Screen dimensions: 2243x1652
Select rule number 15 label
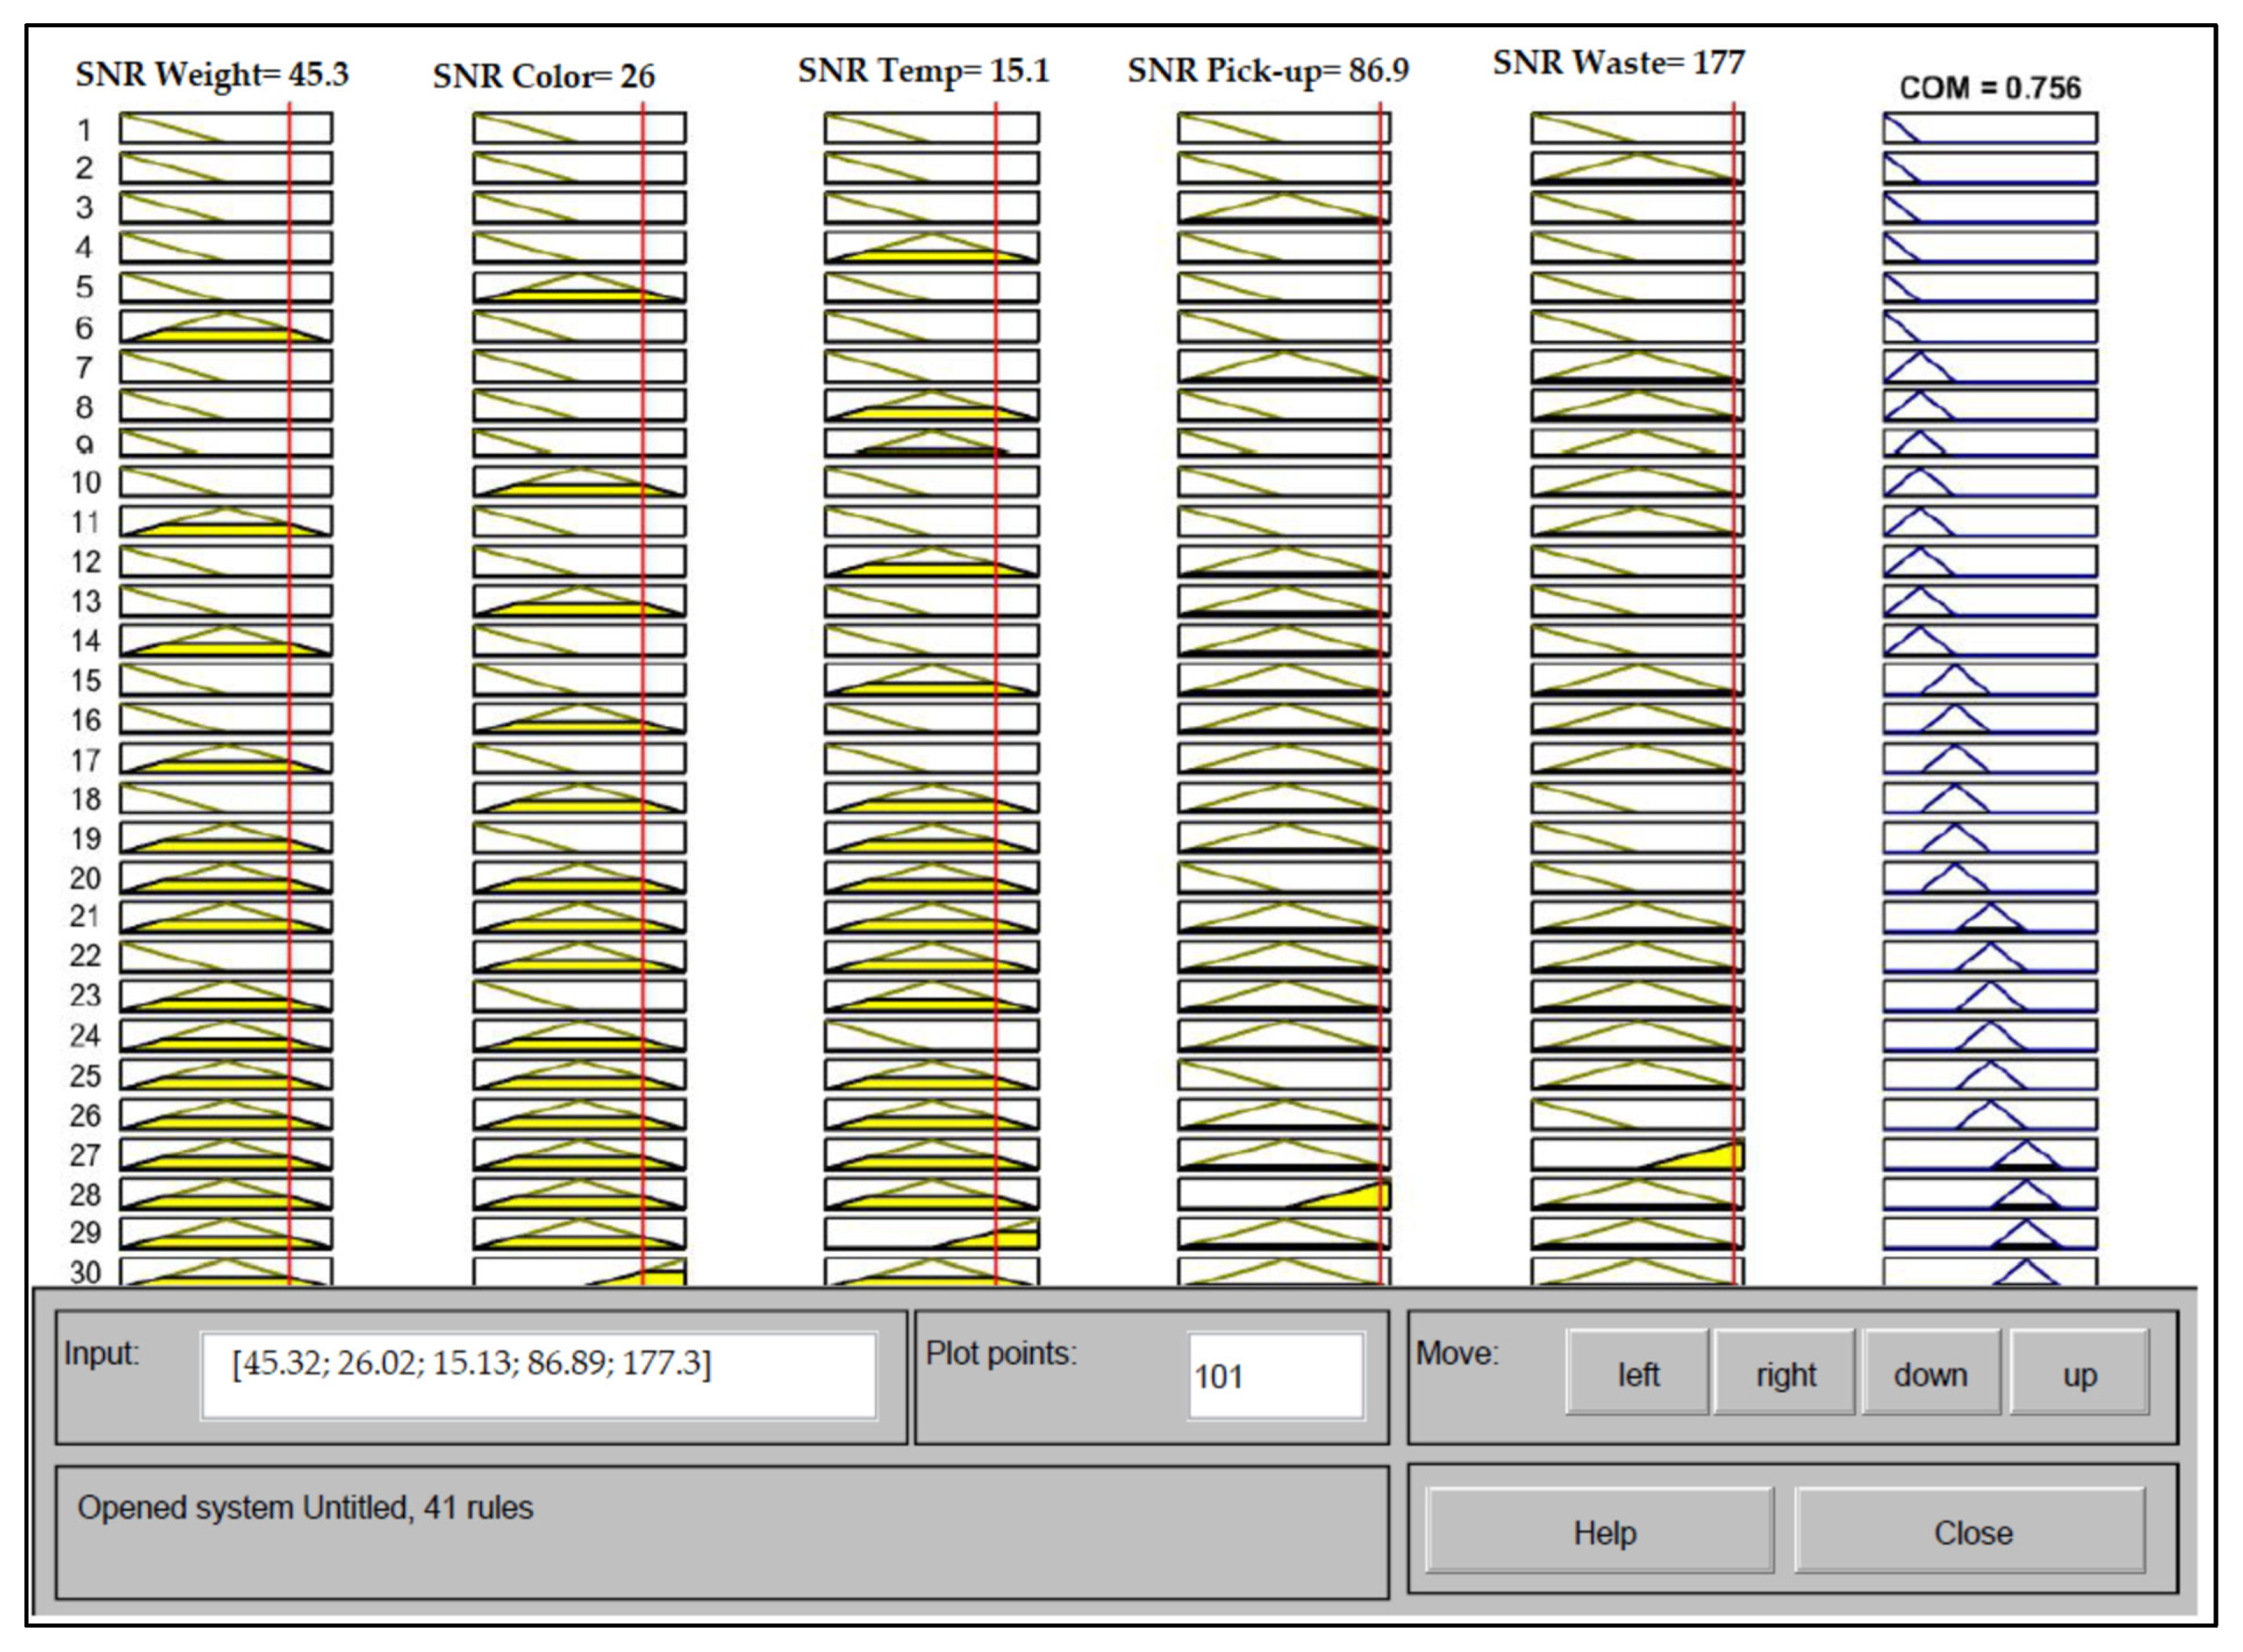coord(85,680)
